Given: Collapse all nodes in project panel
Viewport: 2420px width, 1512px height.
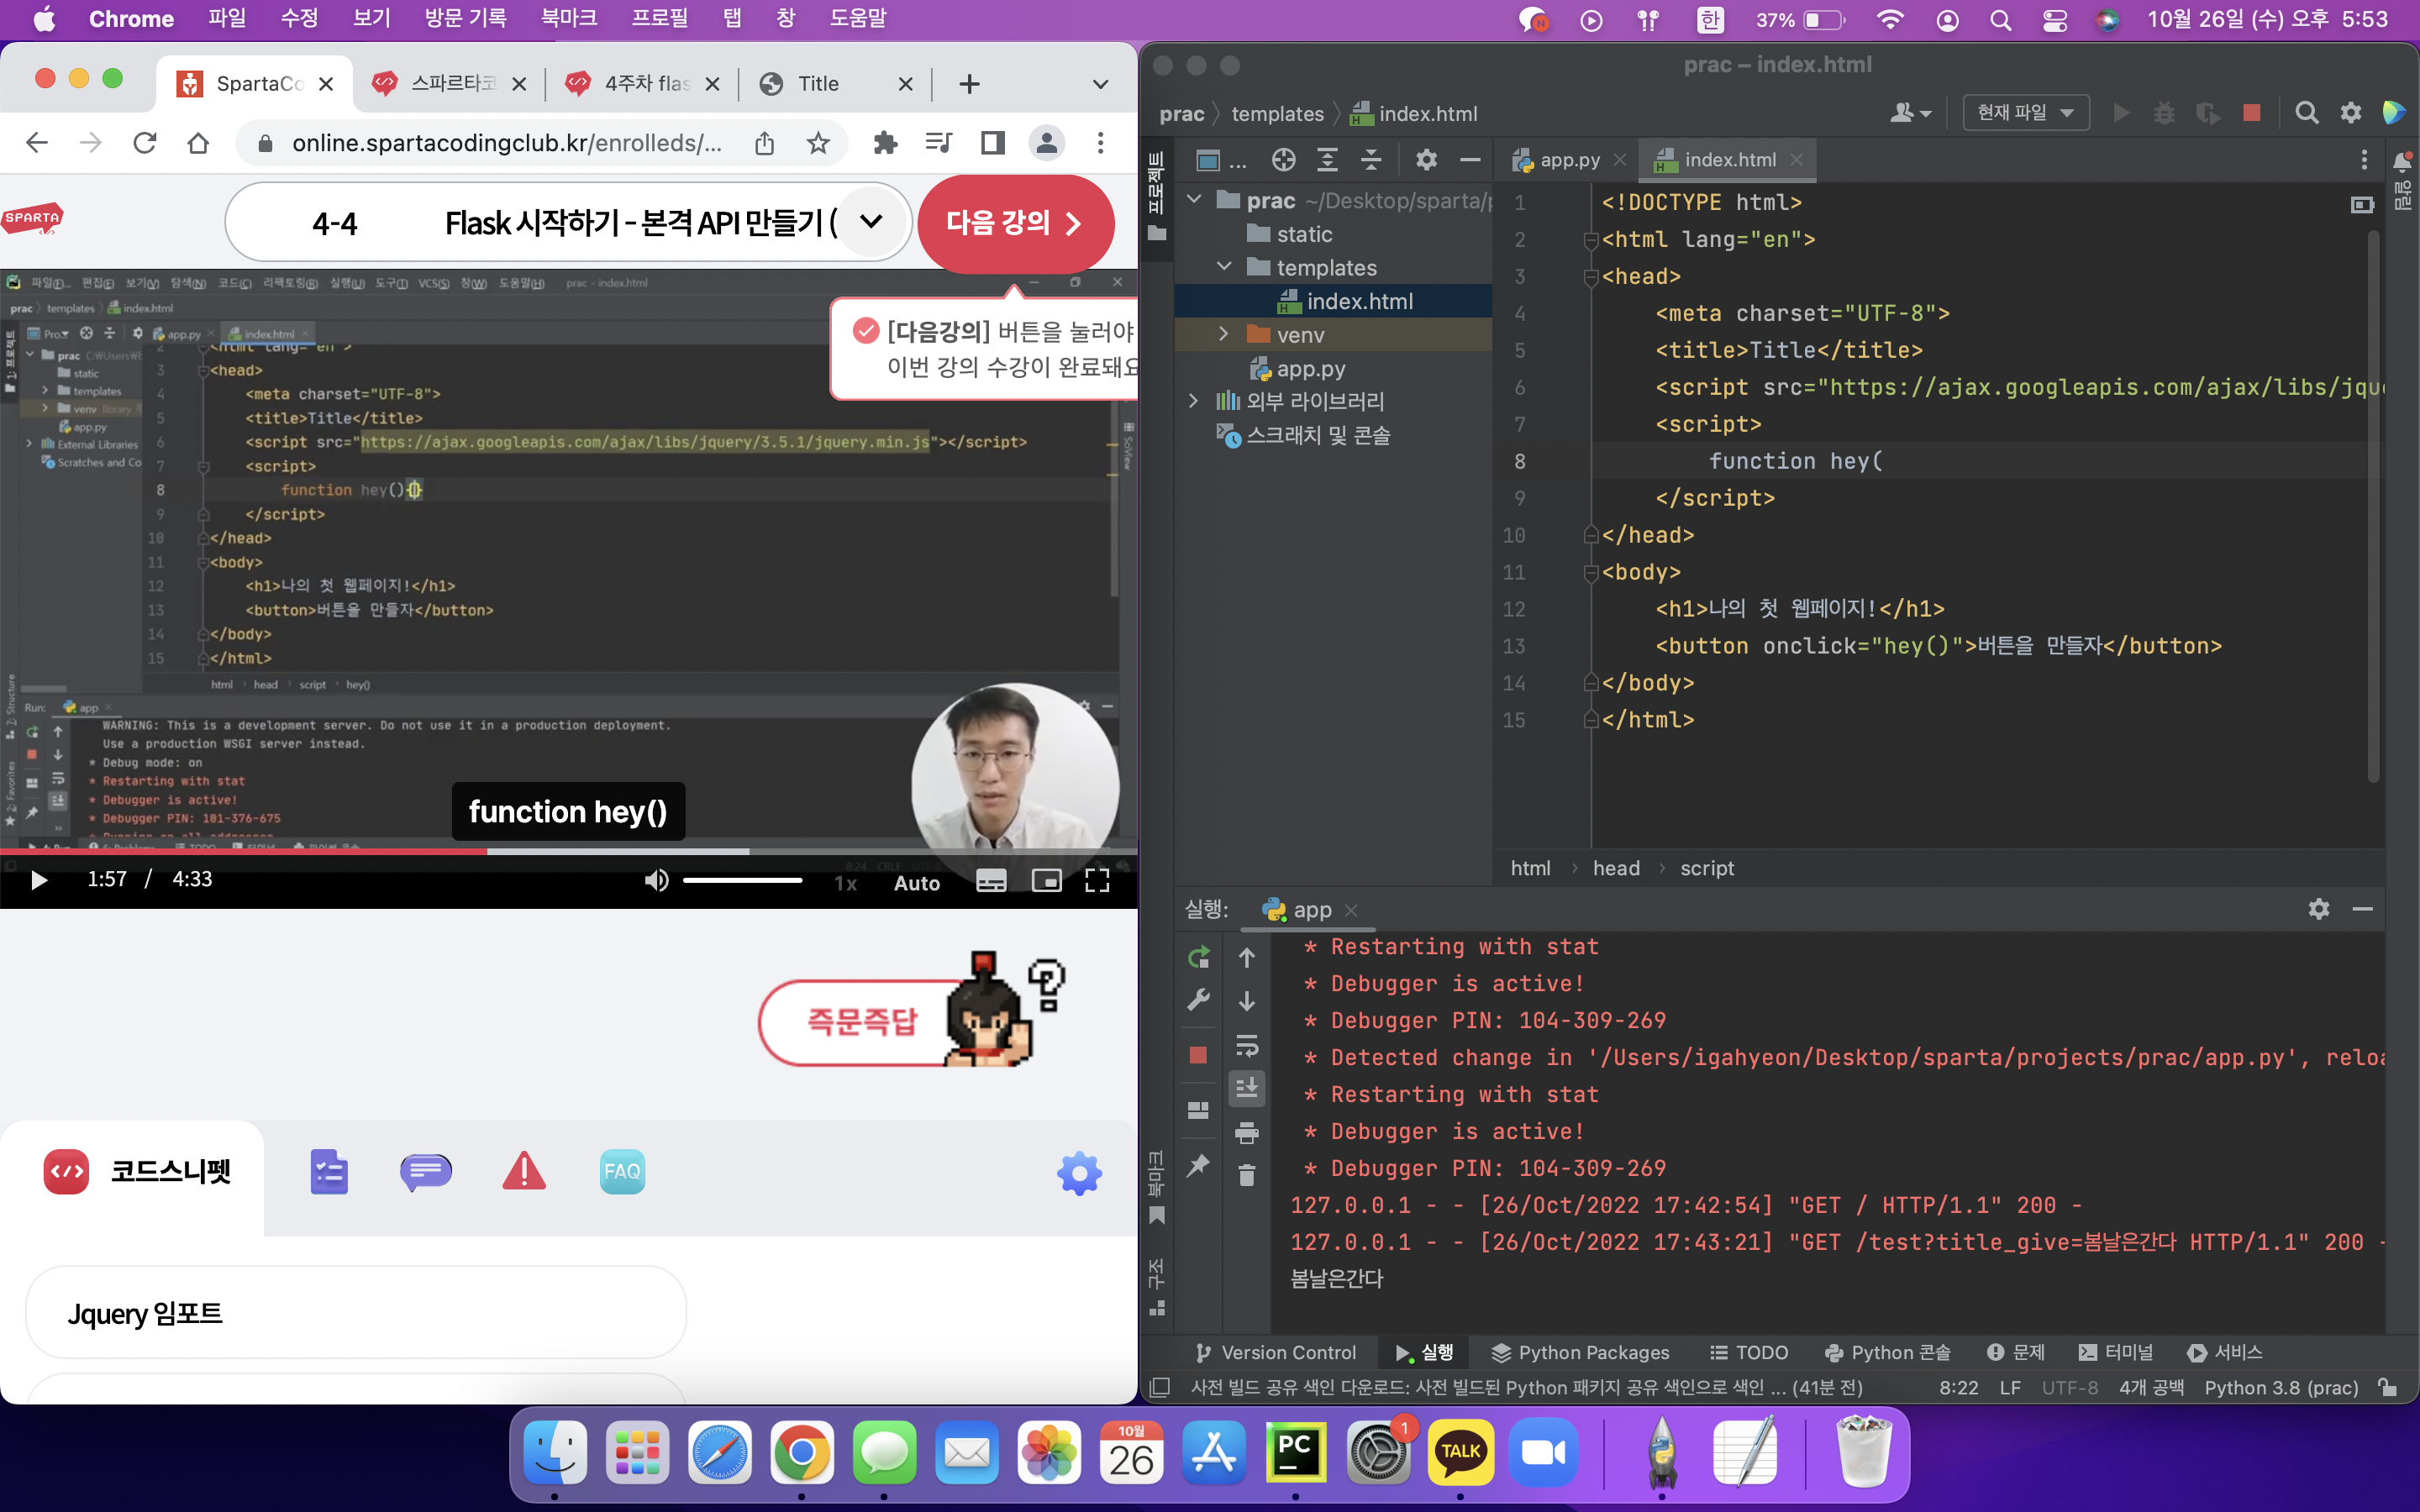Looking at the screenshot, I should coord(1371,160).
